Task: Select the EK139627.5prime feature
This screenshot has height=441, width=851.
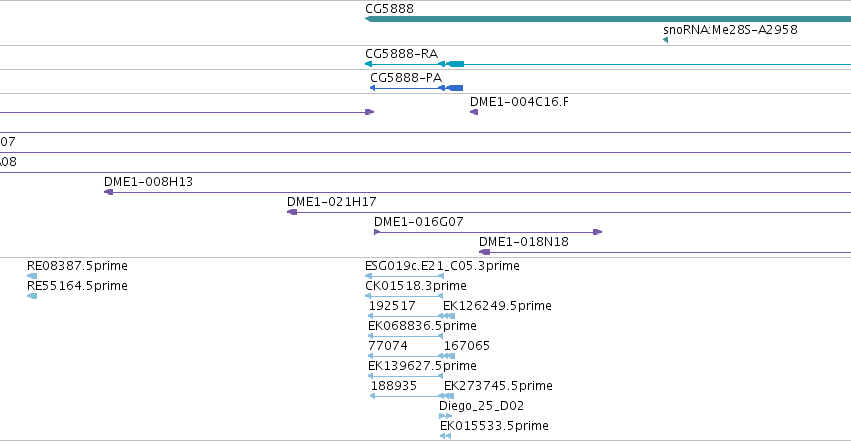Action: coord(405,376)
